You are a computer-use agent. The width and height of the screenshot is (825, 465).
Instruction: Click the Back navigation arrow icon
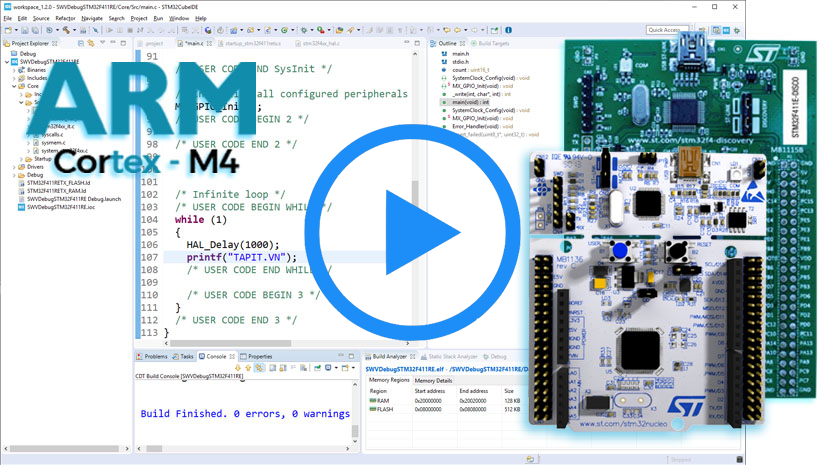457,30
